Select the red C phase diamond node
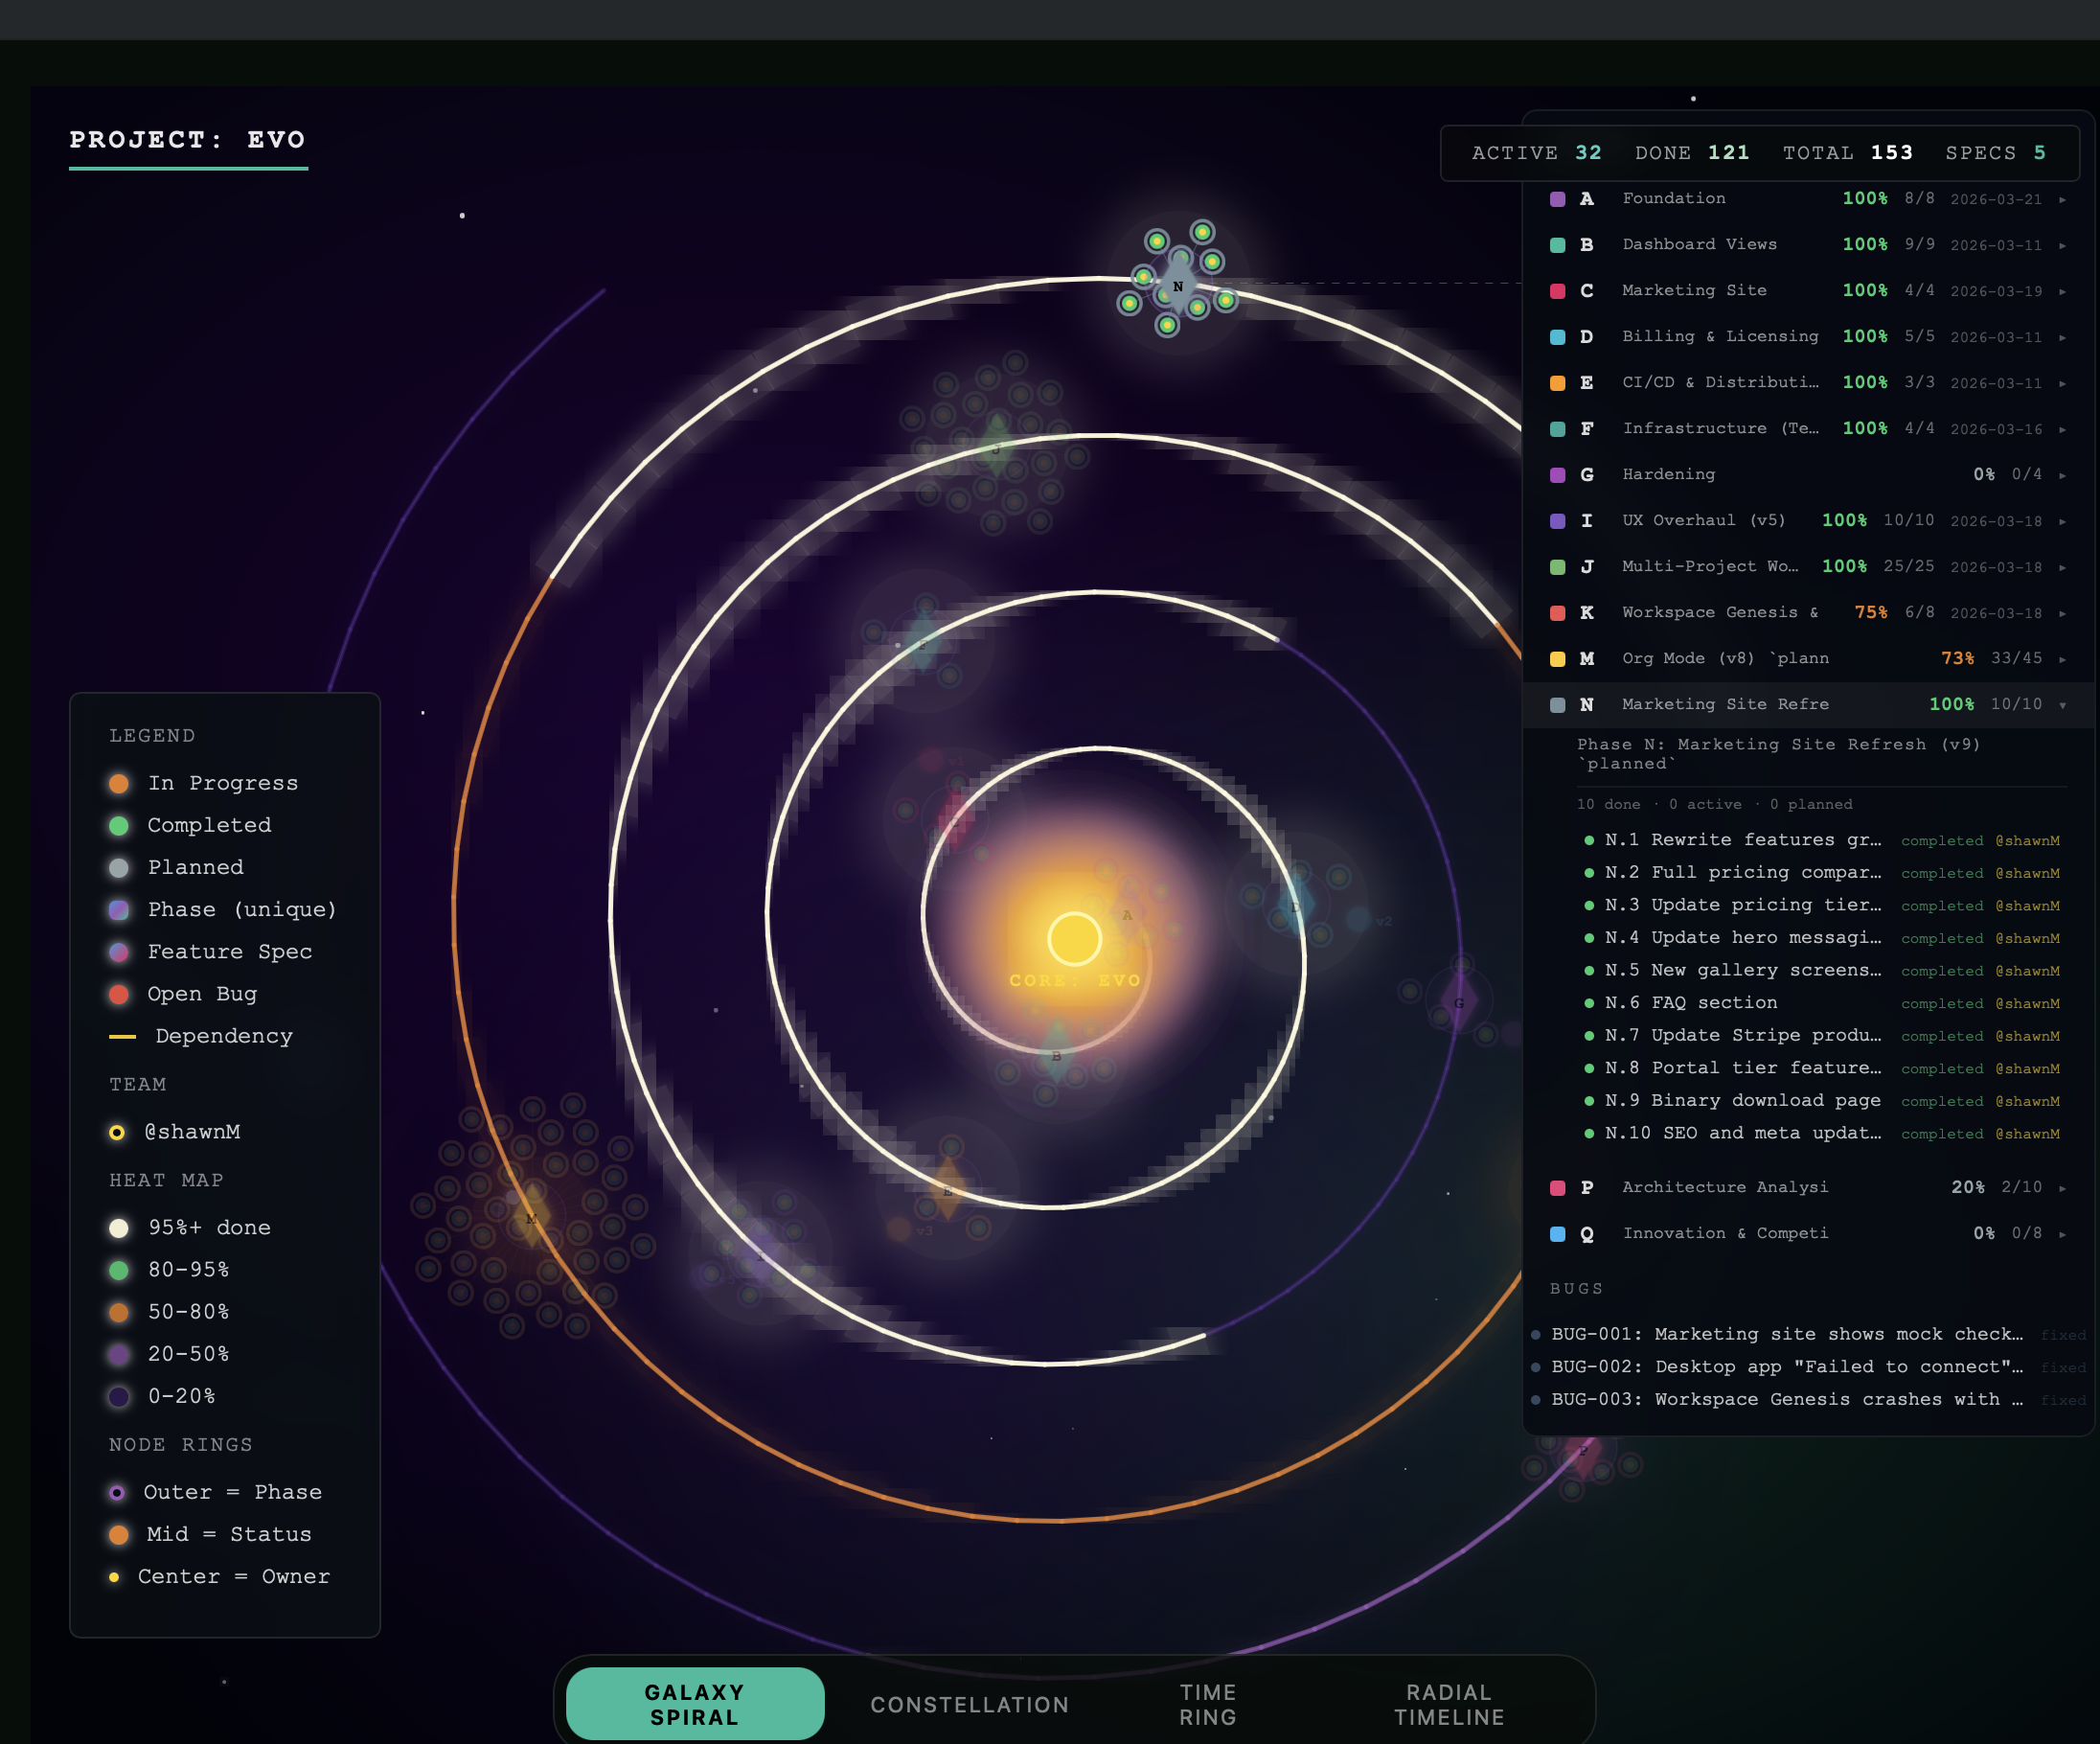 pyautogui.click(x=955, y=820)
